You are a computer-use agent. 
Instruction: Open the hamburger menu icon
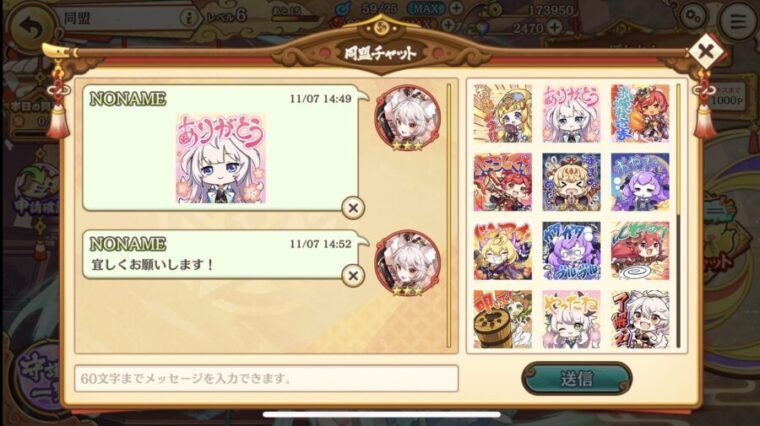coord(738,21)
